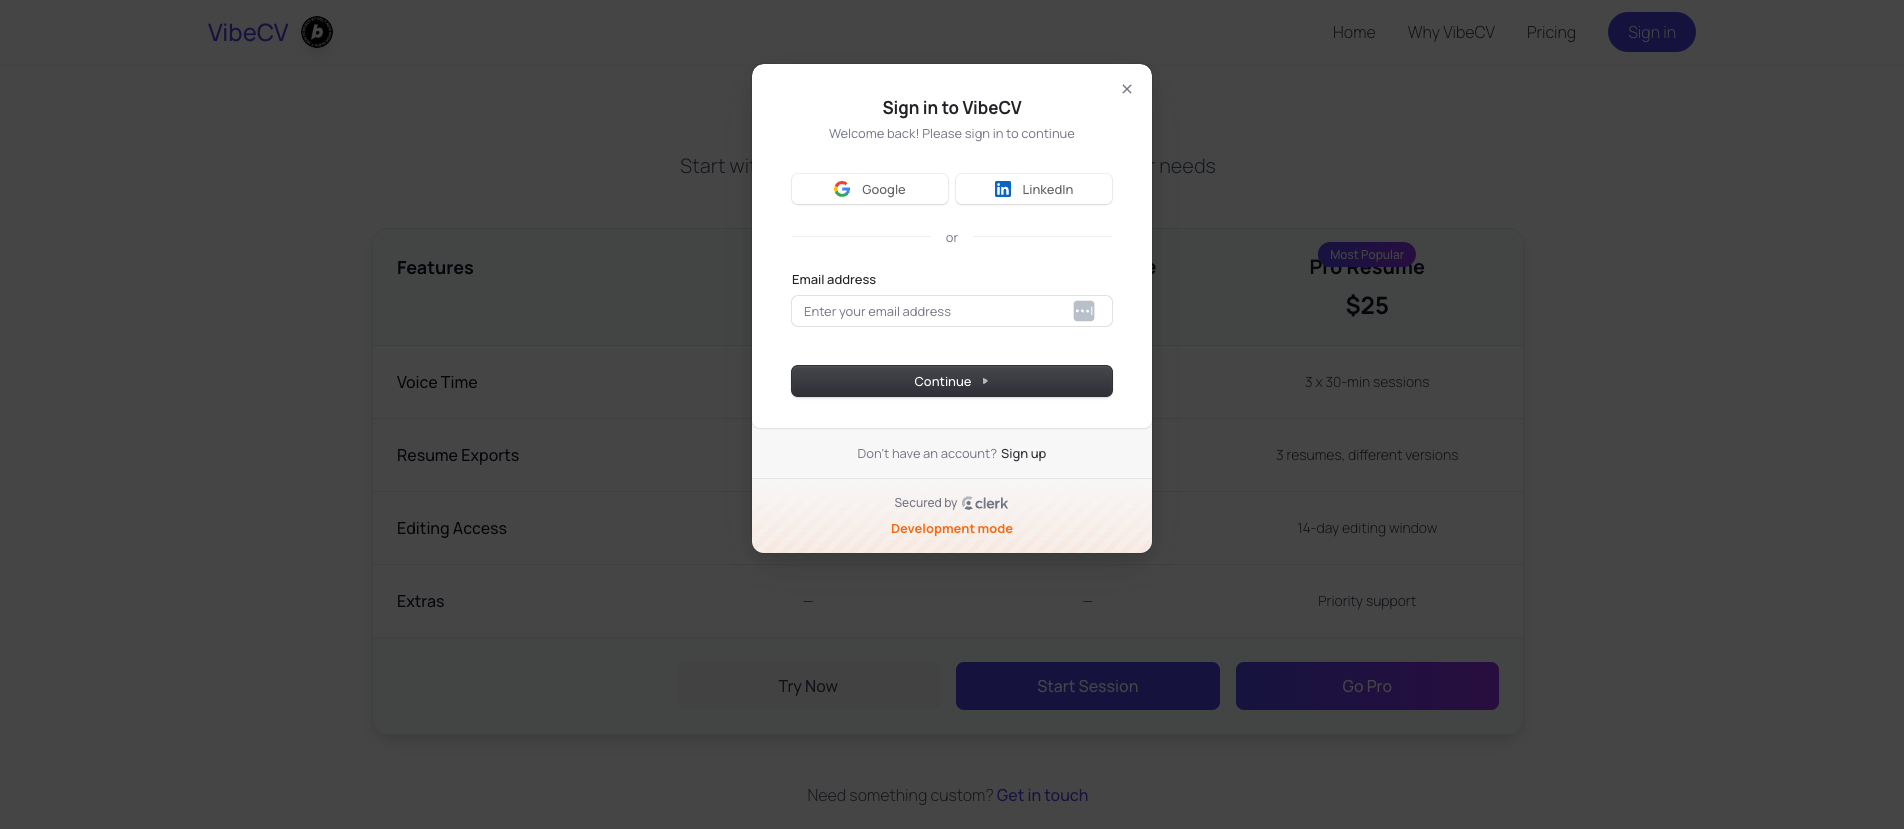
Task: Click the VibeCV logo text
Action: [248, 32]
